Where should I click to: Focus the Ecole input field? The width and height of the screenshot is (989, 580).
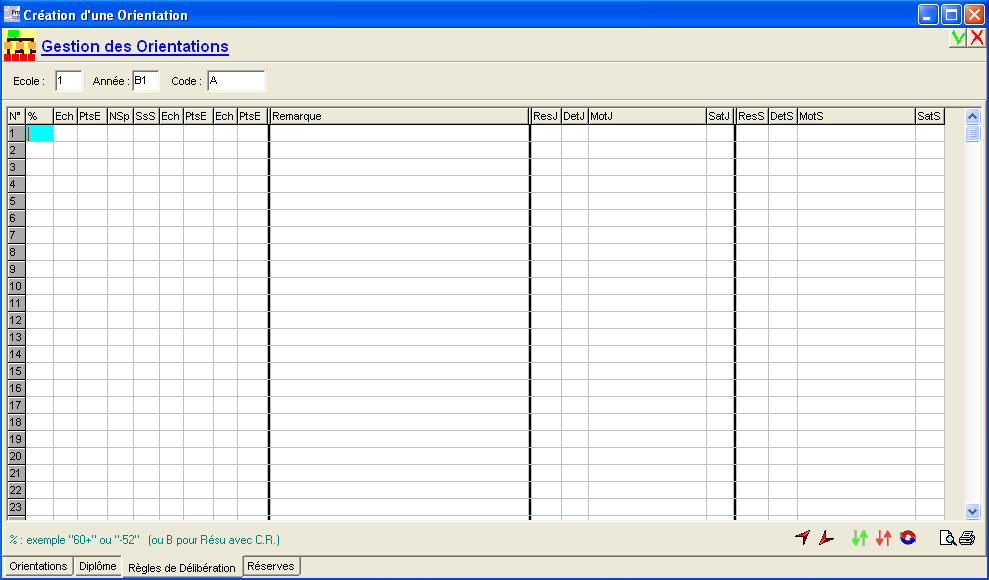(68, 81)
